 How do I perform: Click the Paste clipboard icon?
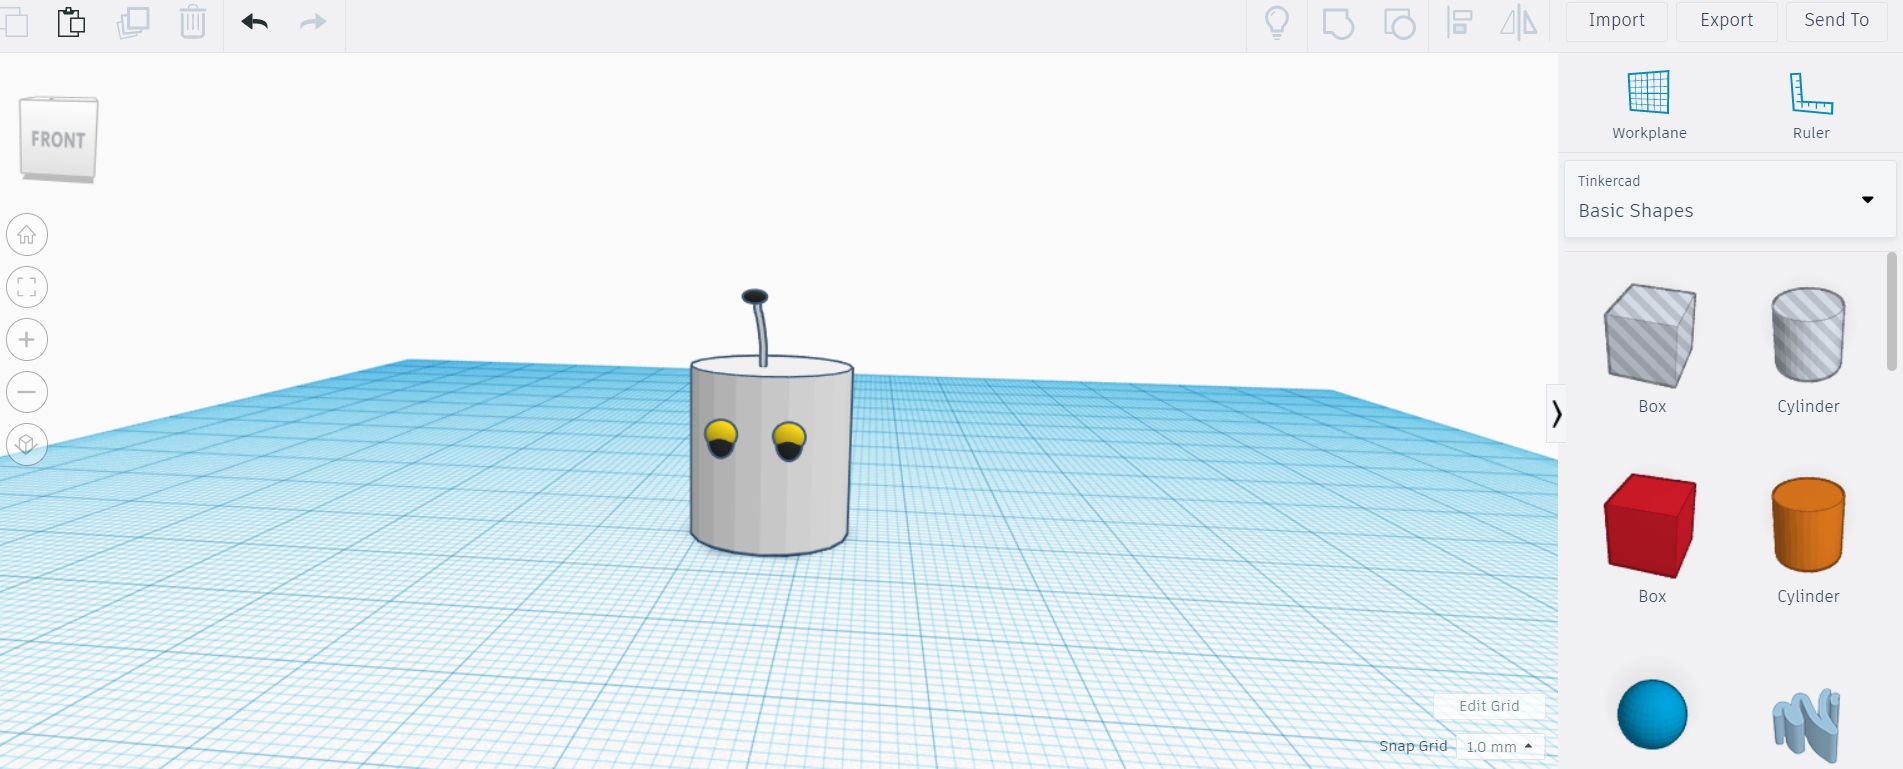pos(71,21)
